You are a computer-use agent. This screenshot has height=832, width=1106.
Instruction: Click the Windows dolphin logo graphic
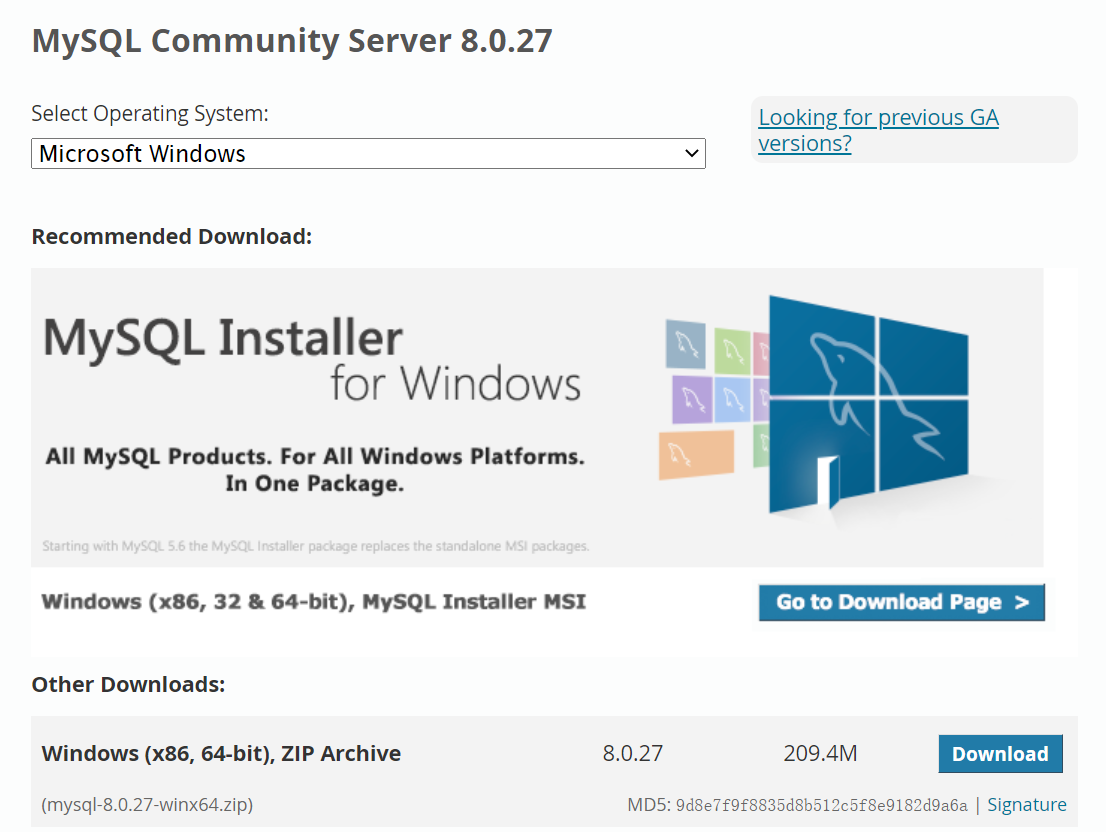click(868, 403)
